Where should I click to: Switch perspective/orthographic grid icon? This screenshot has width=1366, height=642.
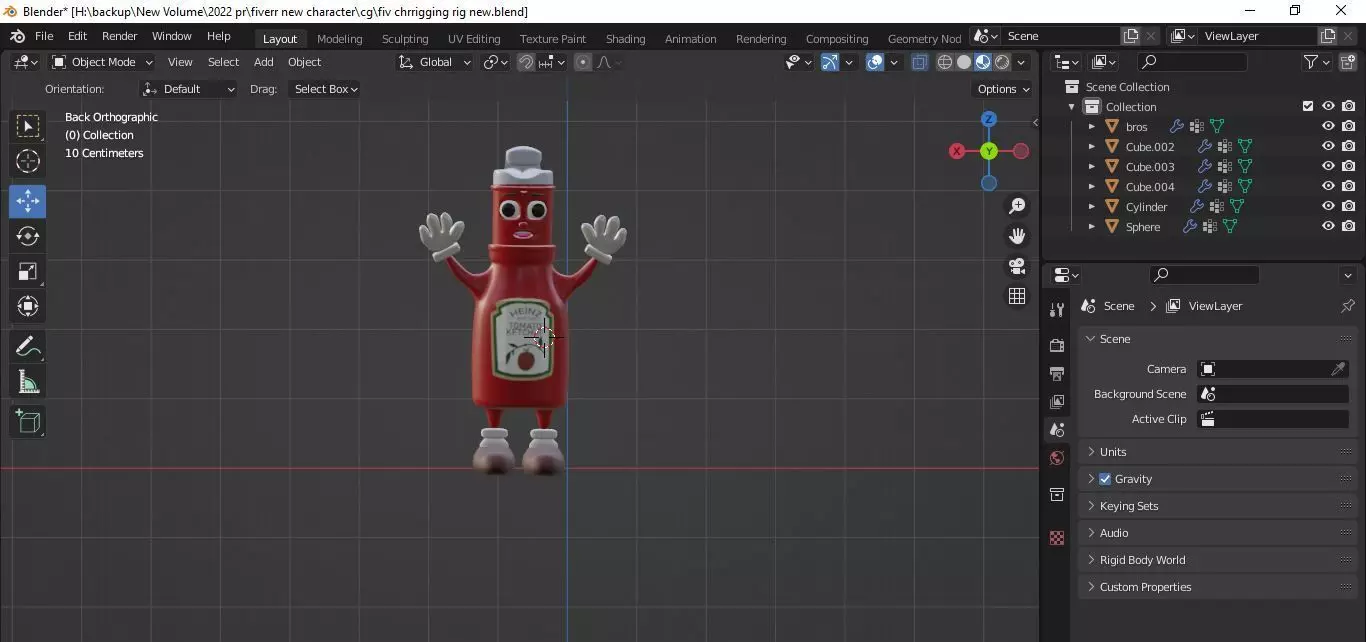coord(1017,296)
